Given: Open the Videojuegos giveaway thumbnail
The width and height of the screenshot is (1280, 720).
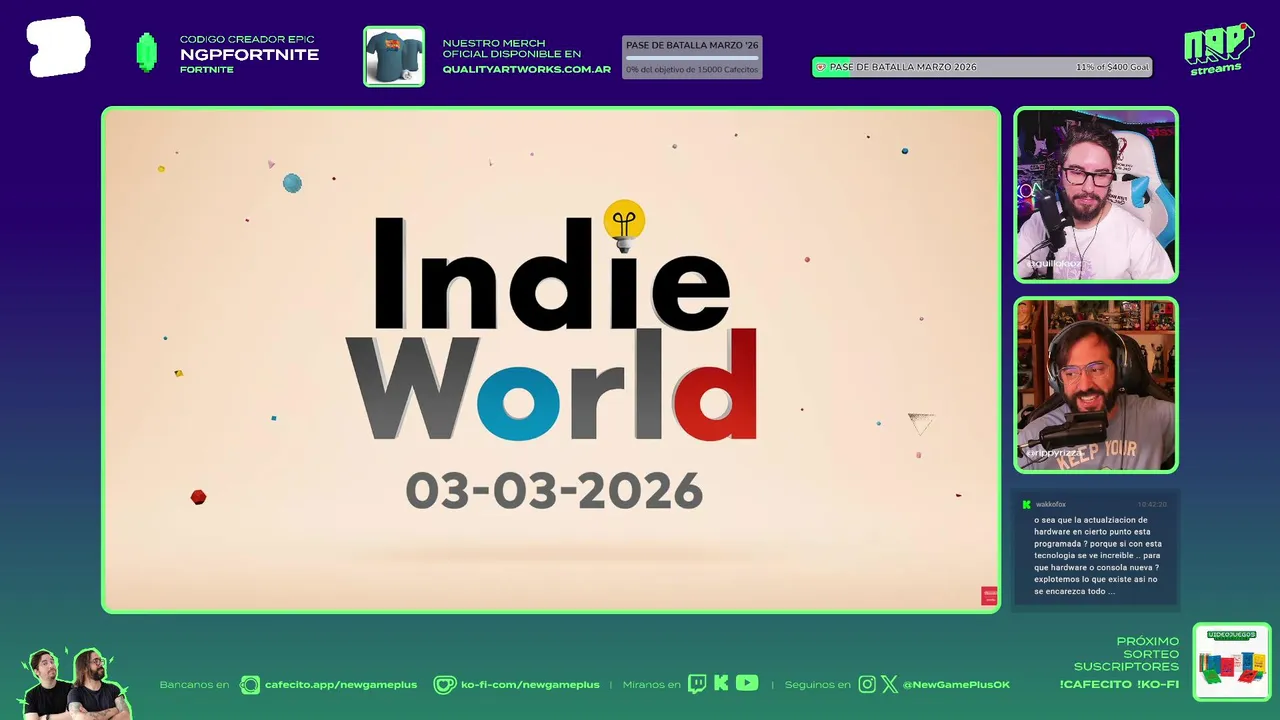Looking at the screenshot, I should point(1232,662).
